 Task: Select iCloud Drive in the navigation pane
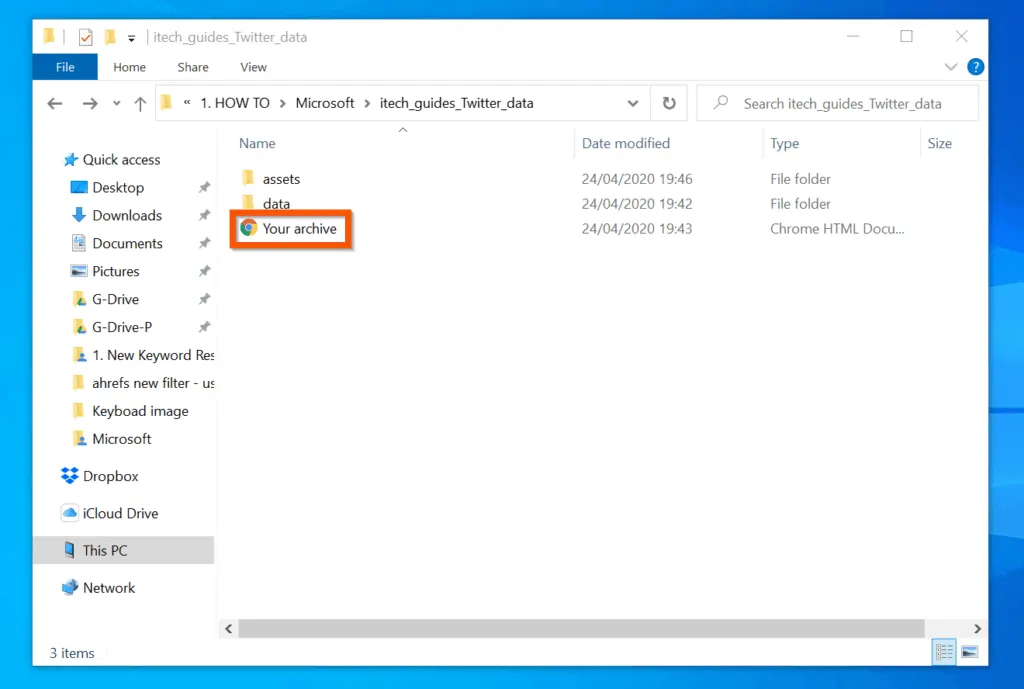(120, 514)
